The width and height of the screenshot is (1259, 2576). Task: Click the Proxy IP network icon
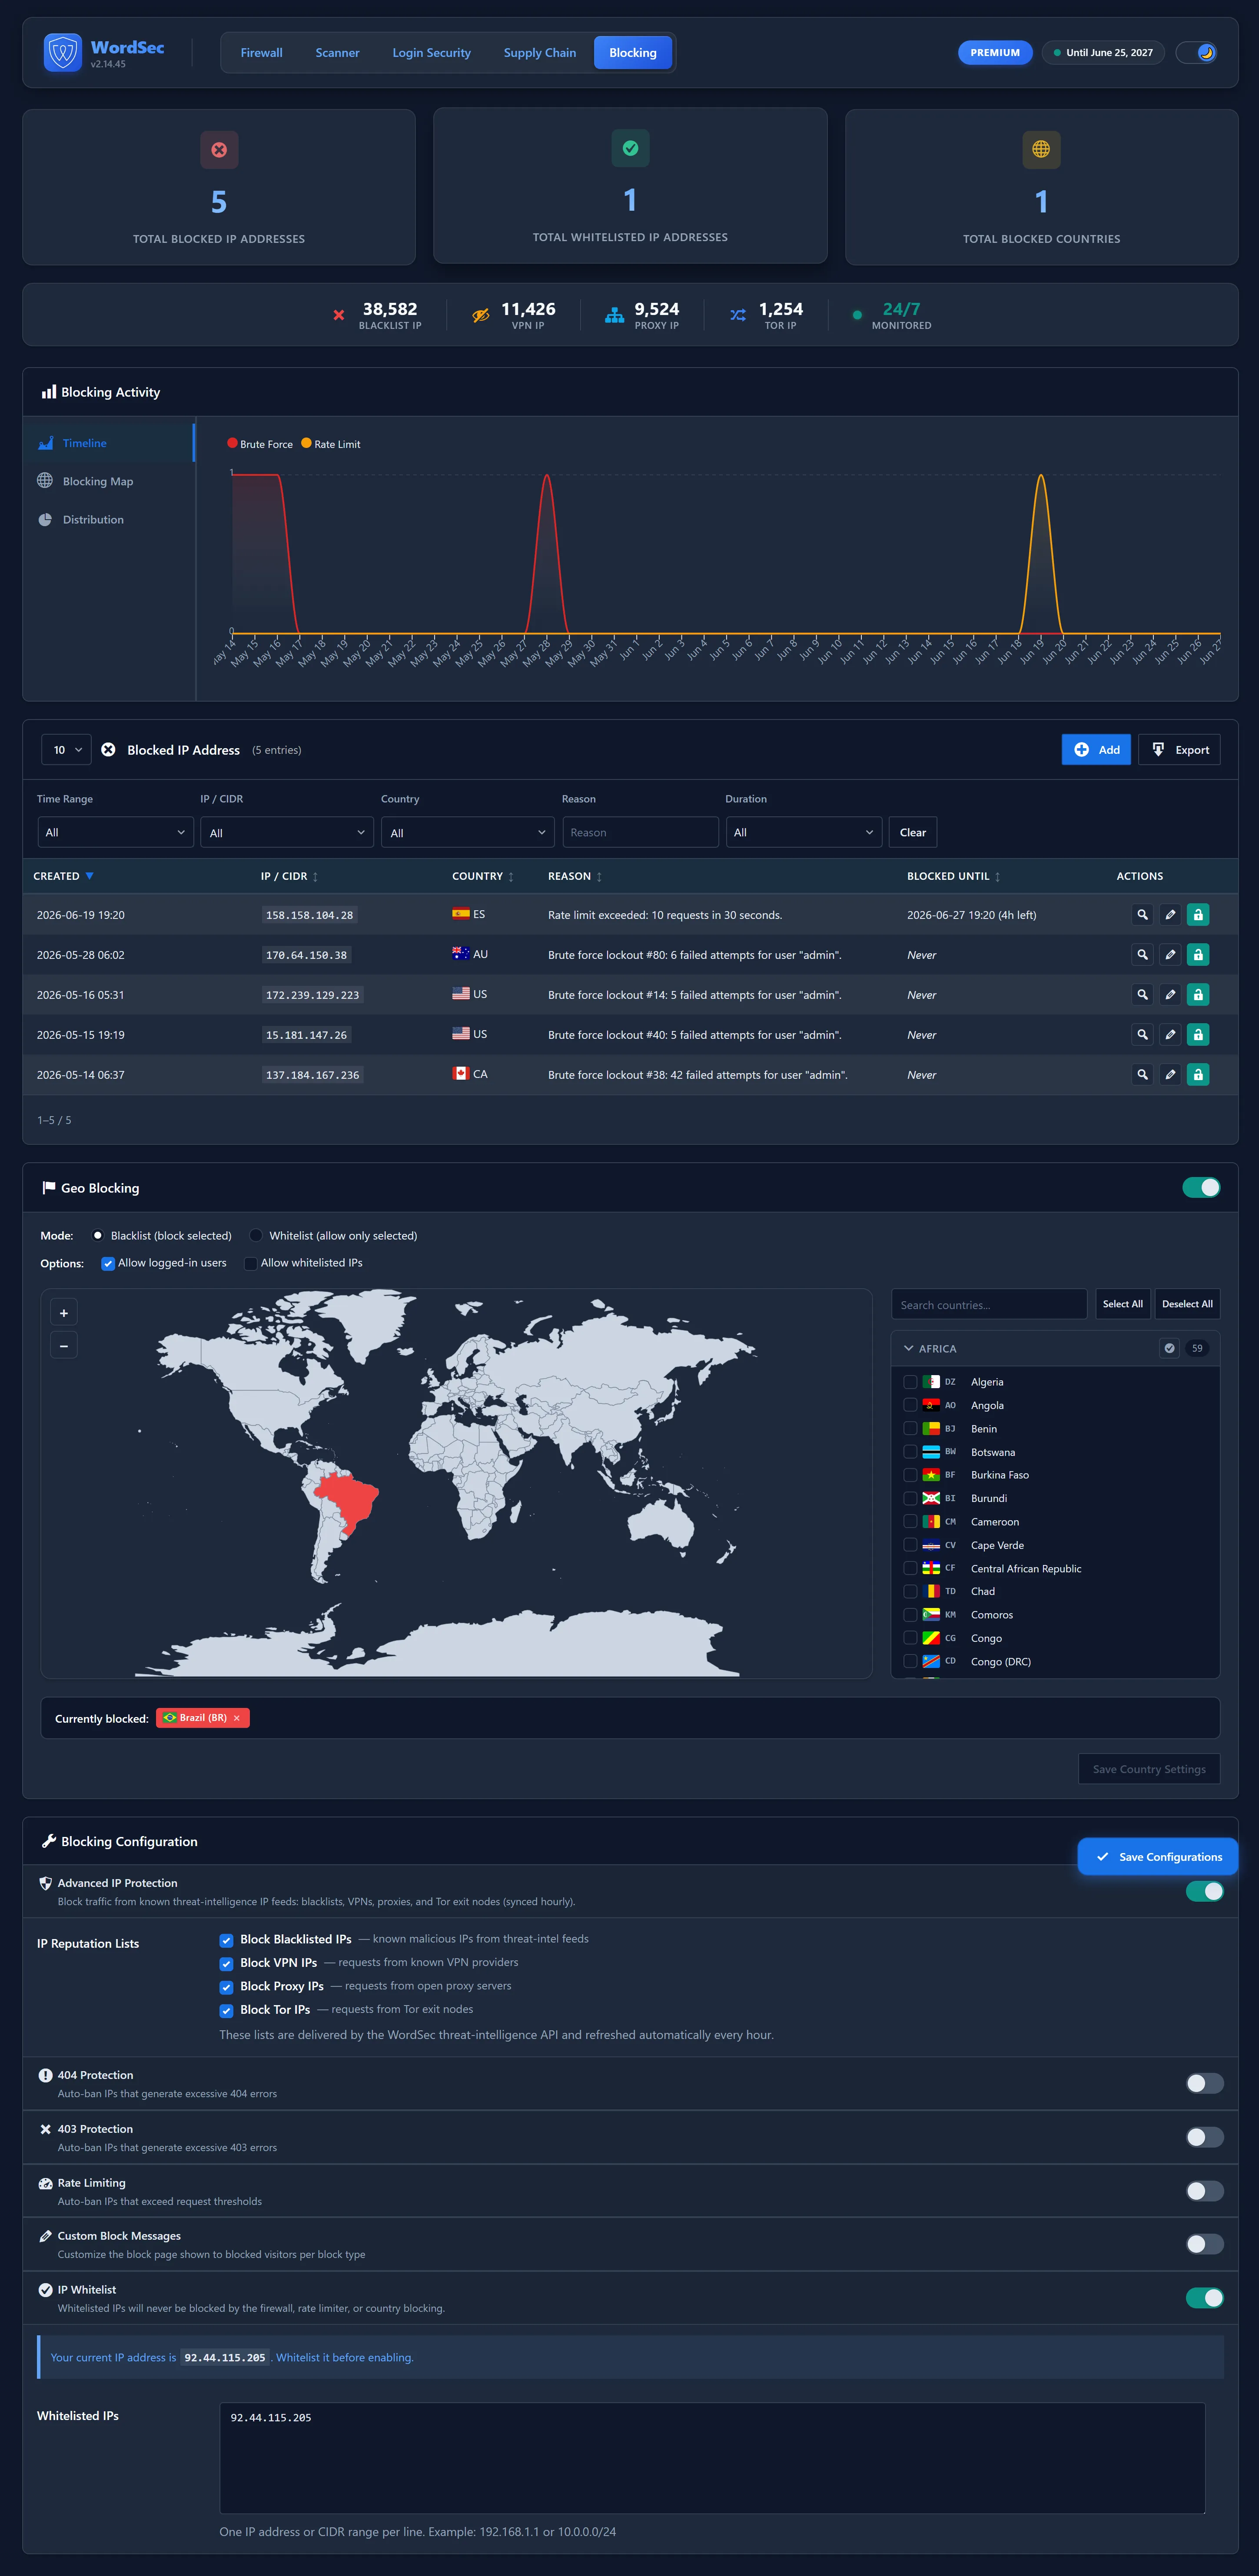(614, 315)
